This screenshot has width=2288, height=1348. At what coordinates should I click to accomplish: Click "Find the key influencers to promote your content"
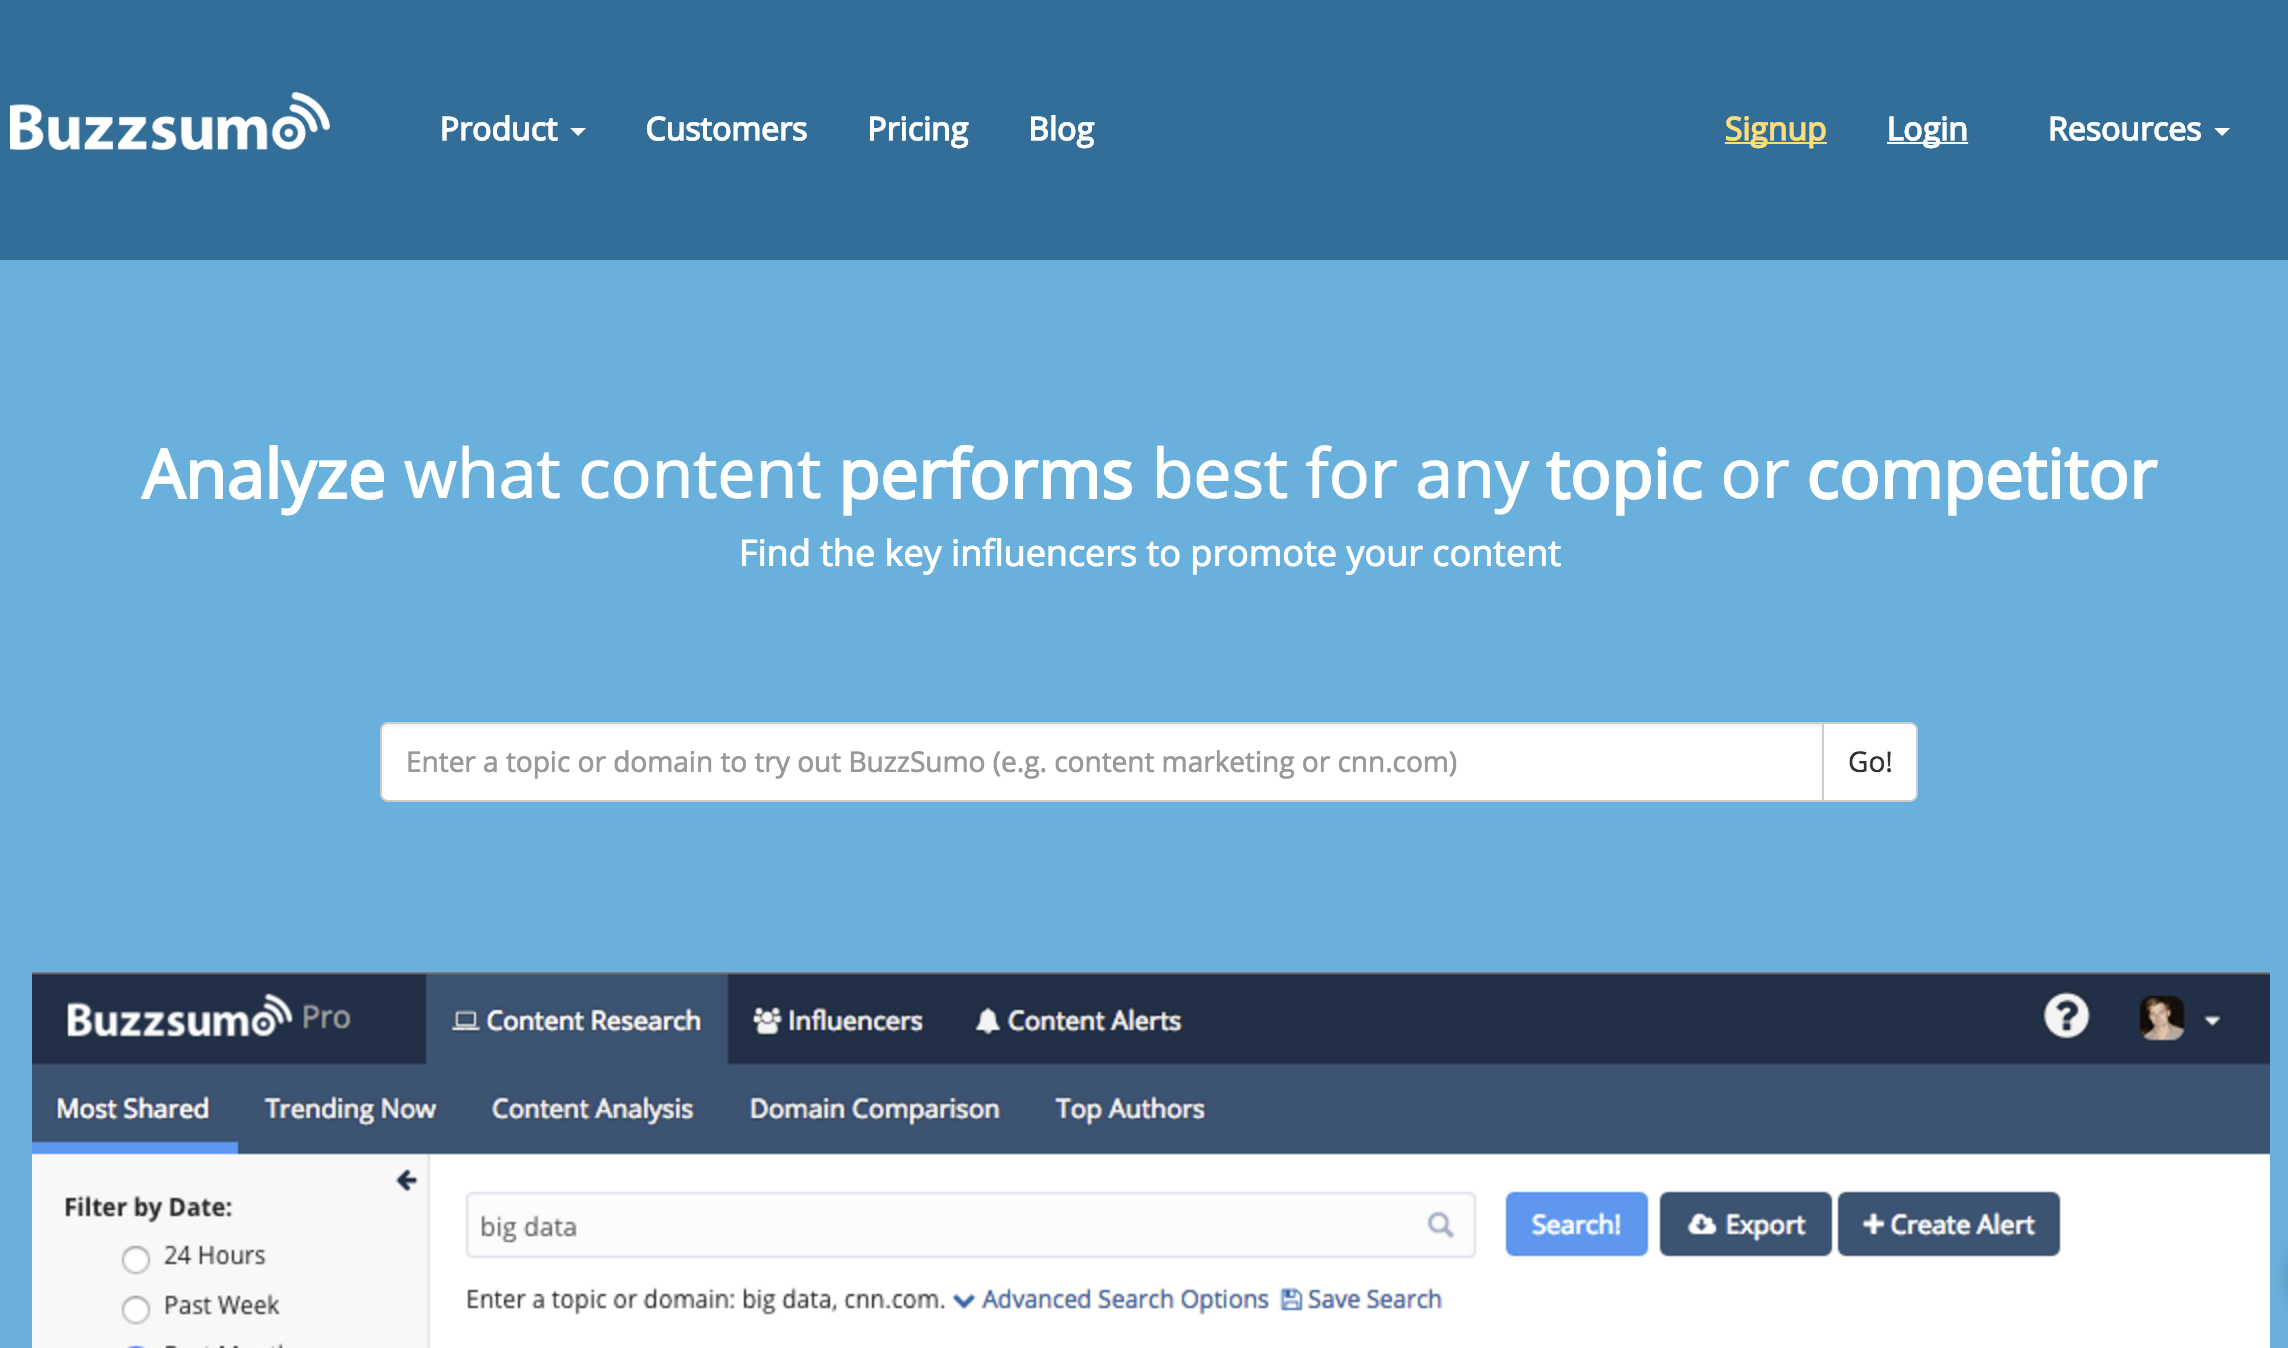click(1150, 553)
